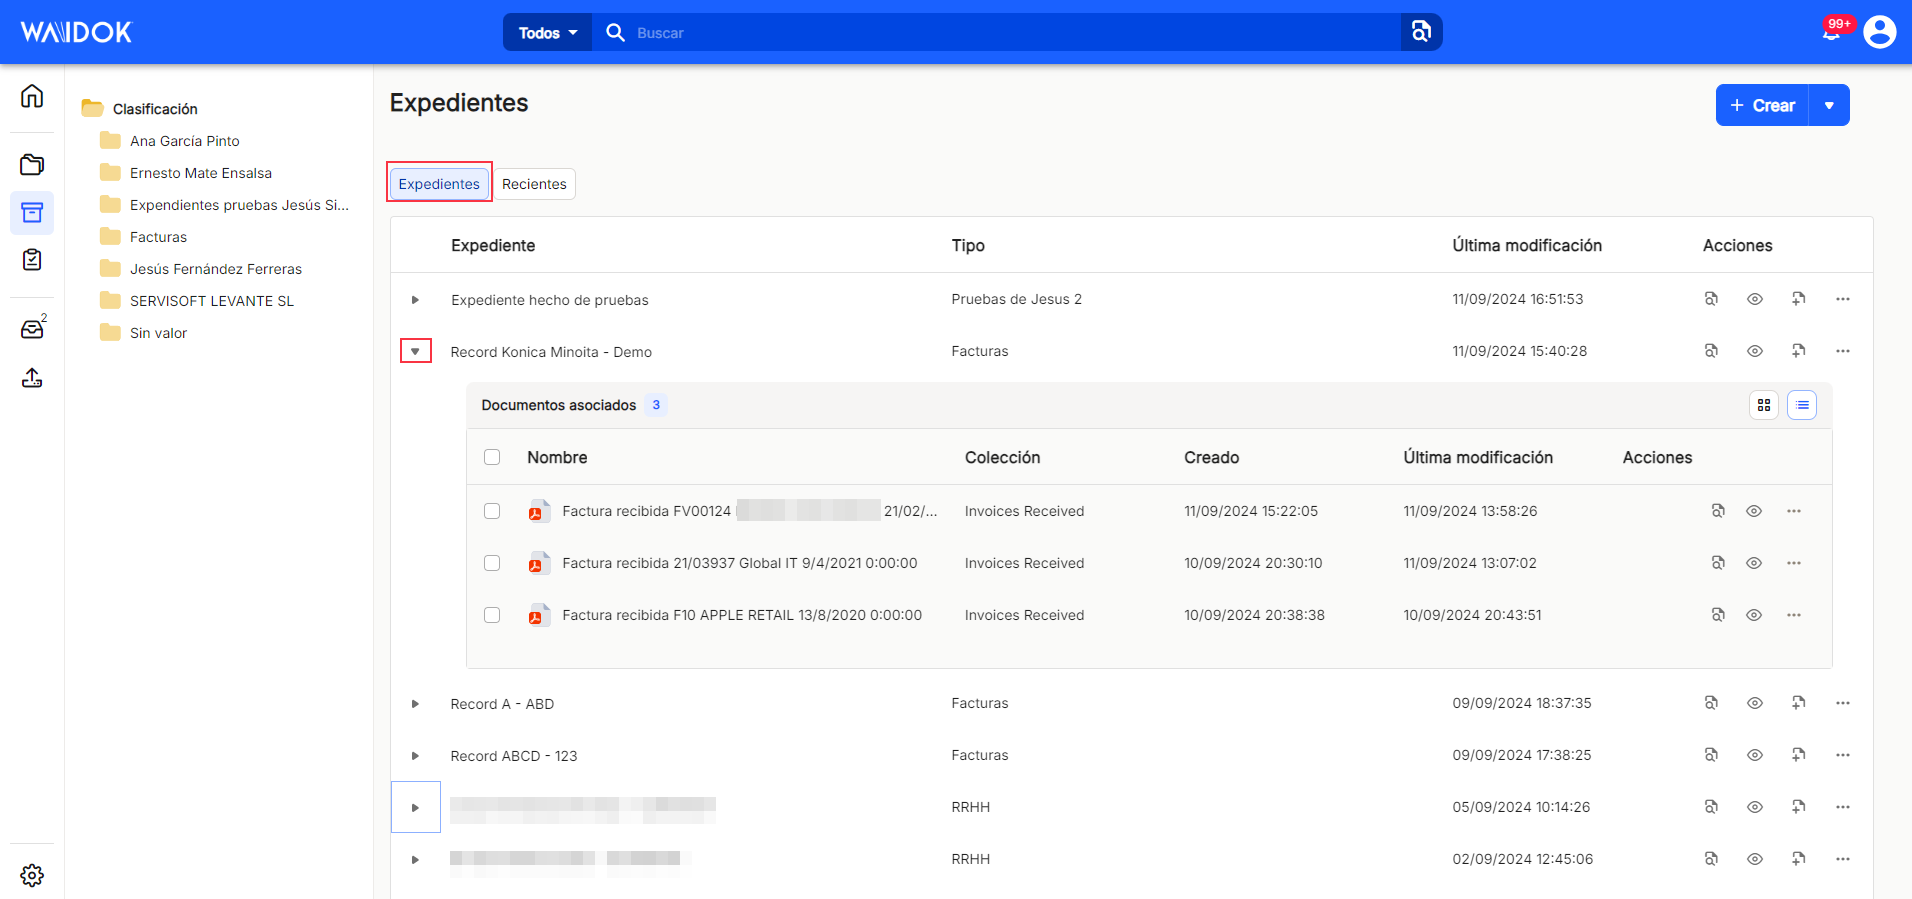Expand the RRHH row dated 02/09/2024
Image resolution: width=1912 pixels, height=899 pixels.
tap(415, 860)
